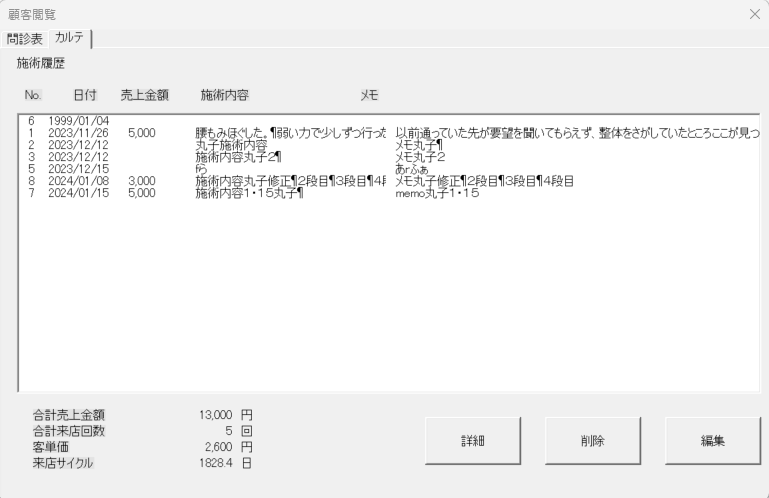The height and width of the screenshot is (498, 769).
Task: Select the 2024/01/08 record row
Action: 388,181
